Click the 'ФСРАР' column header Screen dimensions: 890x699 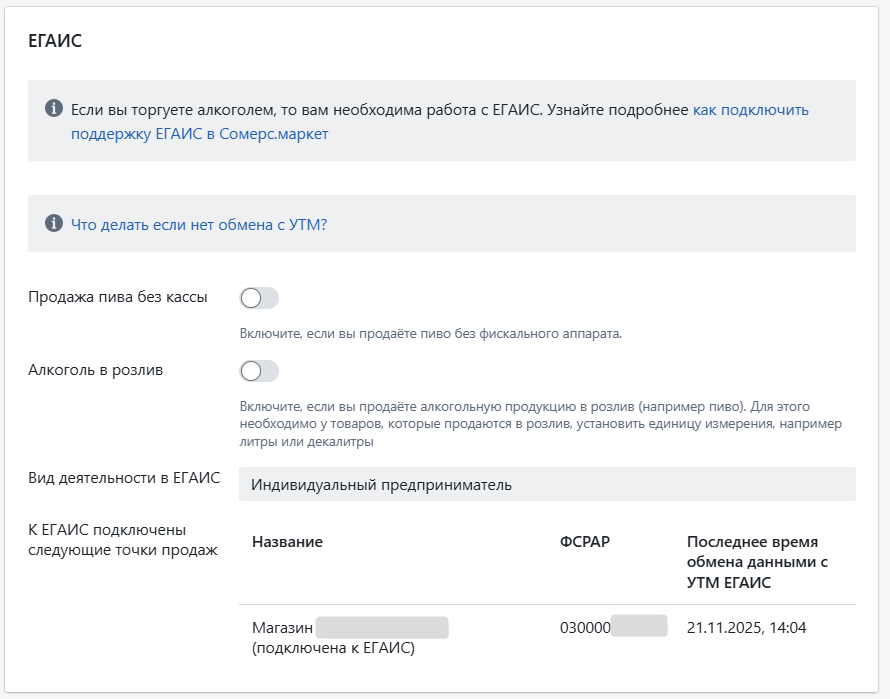(585, 542)
